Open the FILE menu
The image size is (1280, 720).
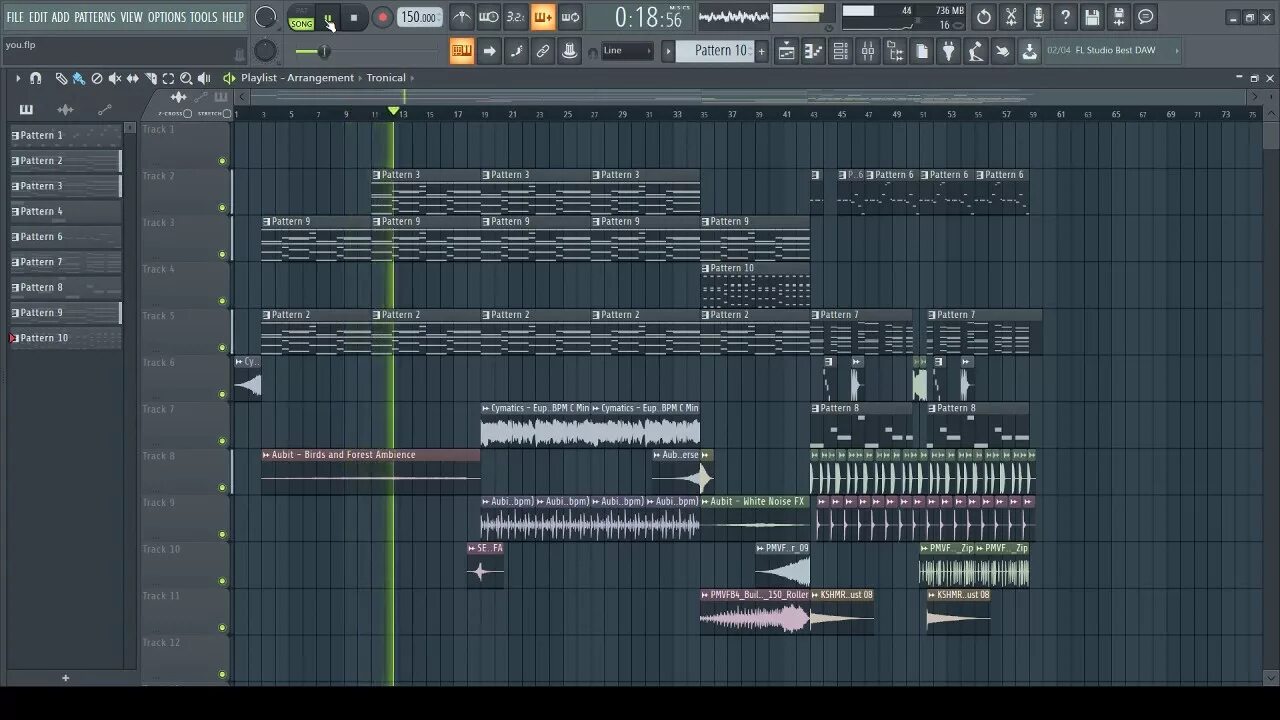(x=15, y=17)
